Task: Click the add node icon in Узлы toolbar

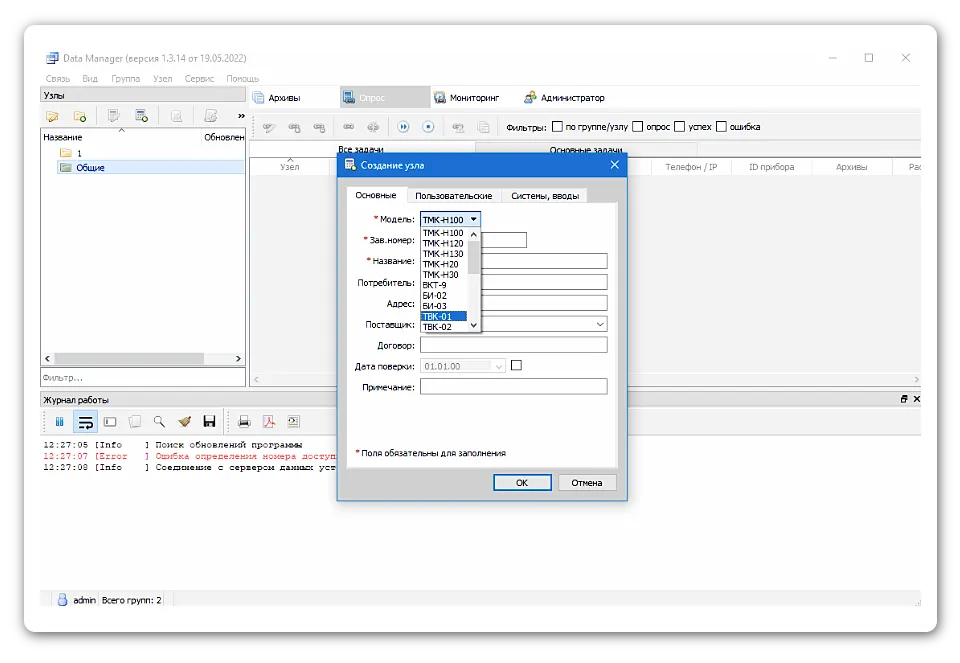Action: (x=141, y=116)
